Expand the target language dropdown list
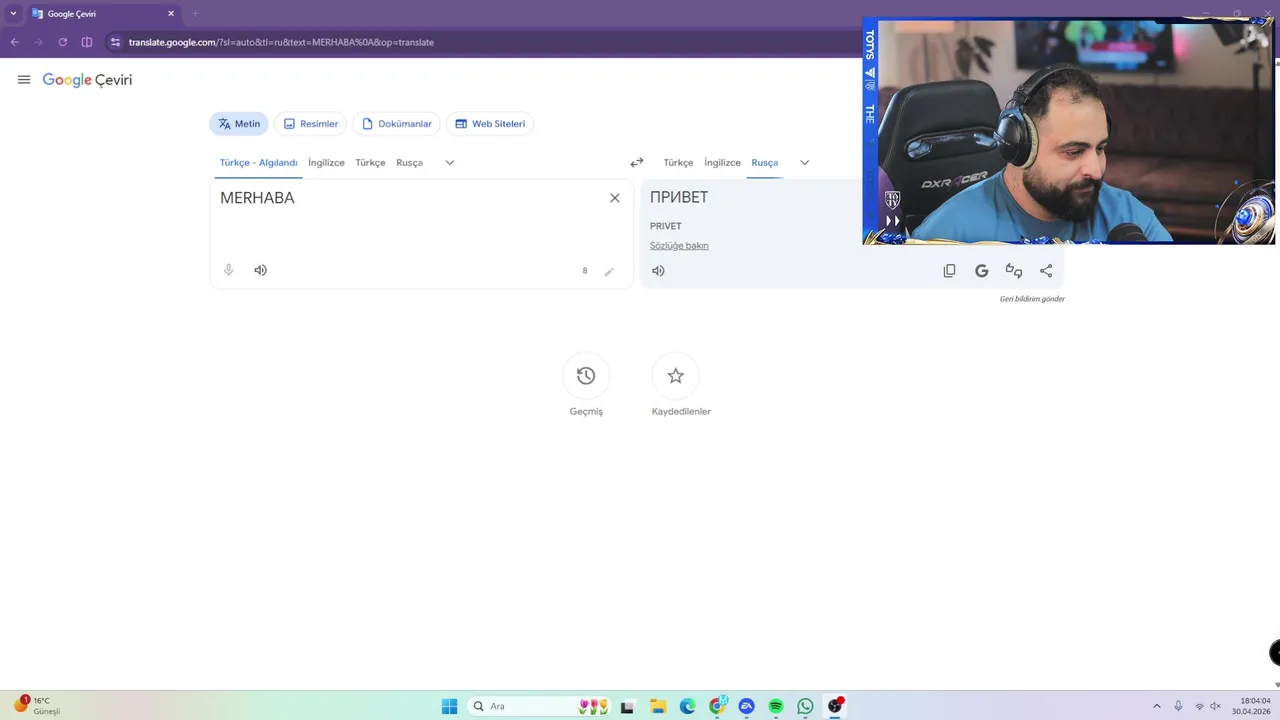 804,163
